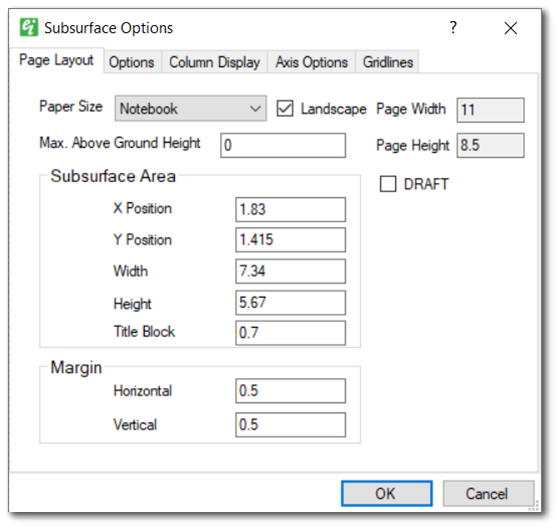Click the Subsurface Area Width field
The height and width of the screenshot is (528, 558).
(290, 271)
